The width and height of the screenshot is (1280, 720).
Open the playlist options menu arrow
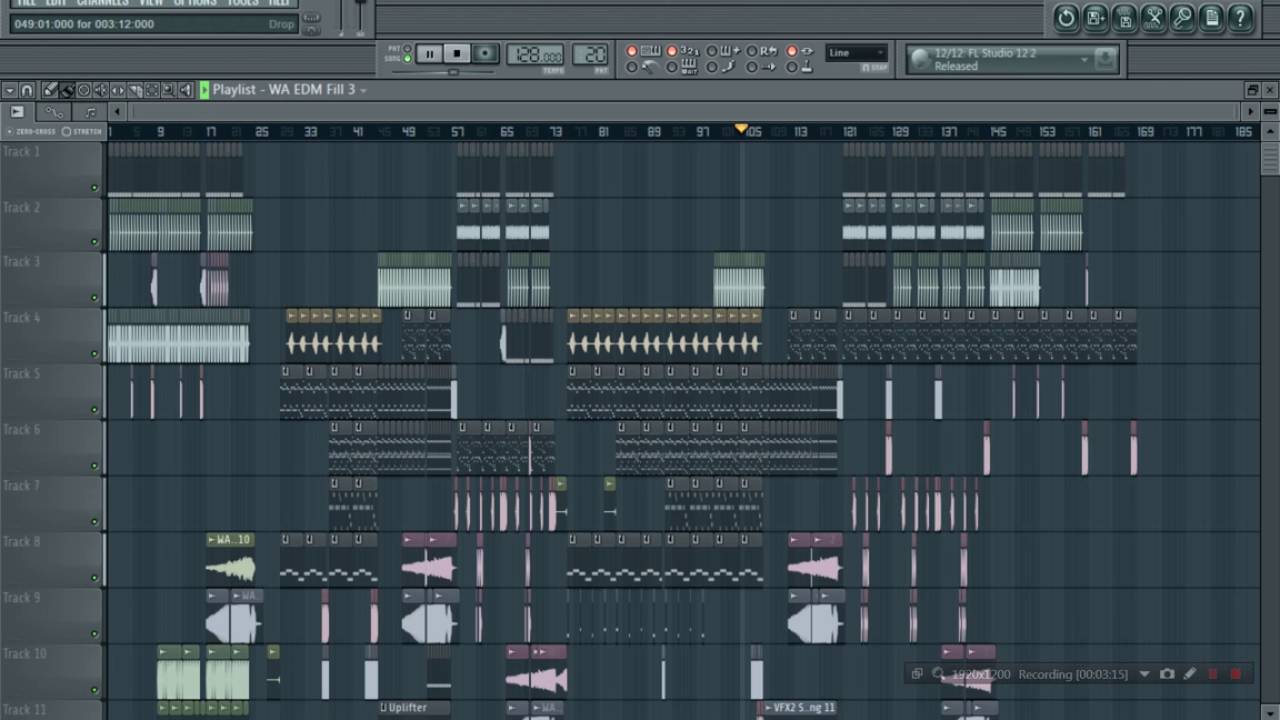10,90
